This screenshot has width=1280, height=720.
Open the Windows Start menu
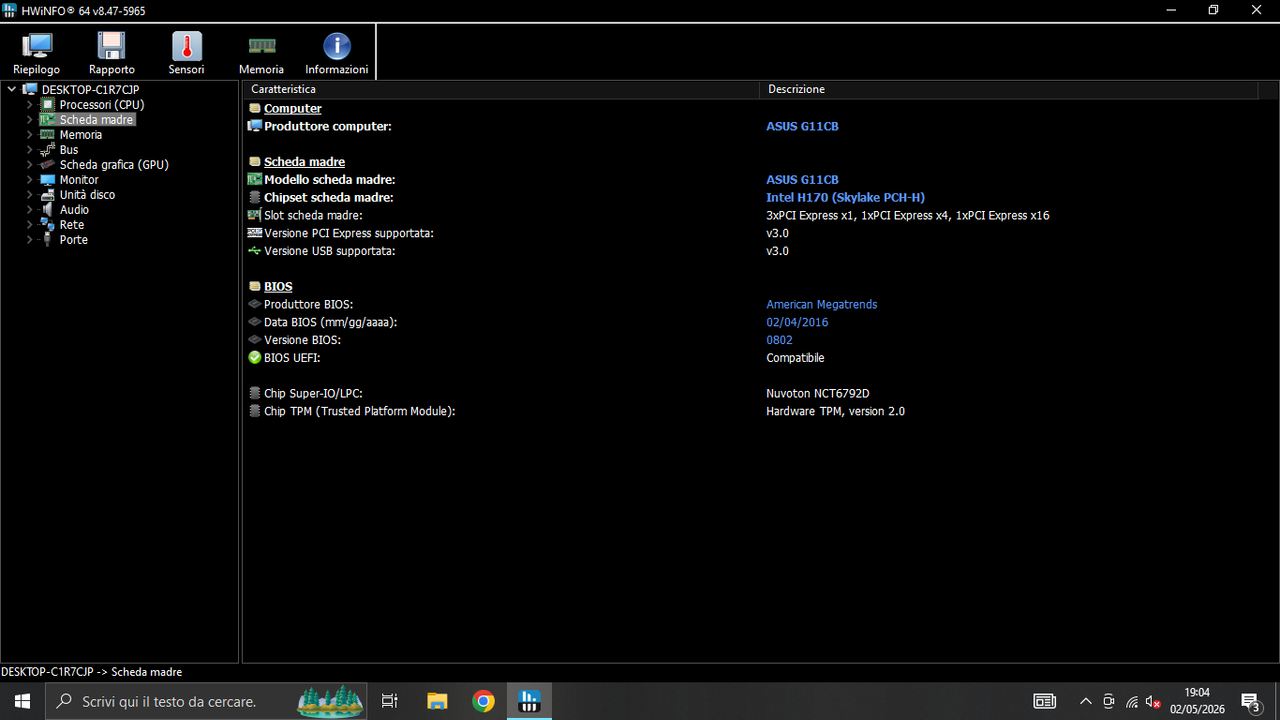point(22,701)
